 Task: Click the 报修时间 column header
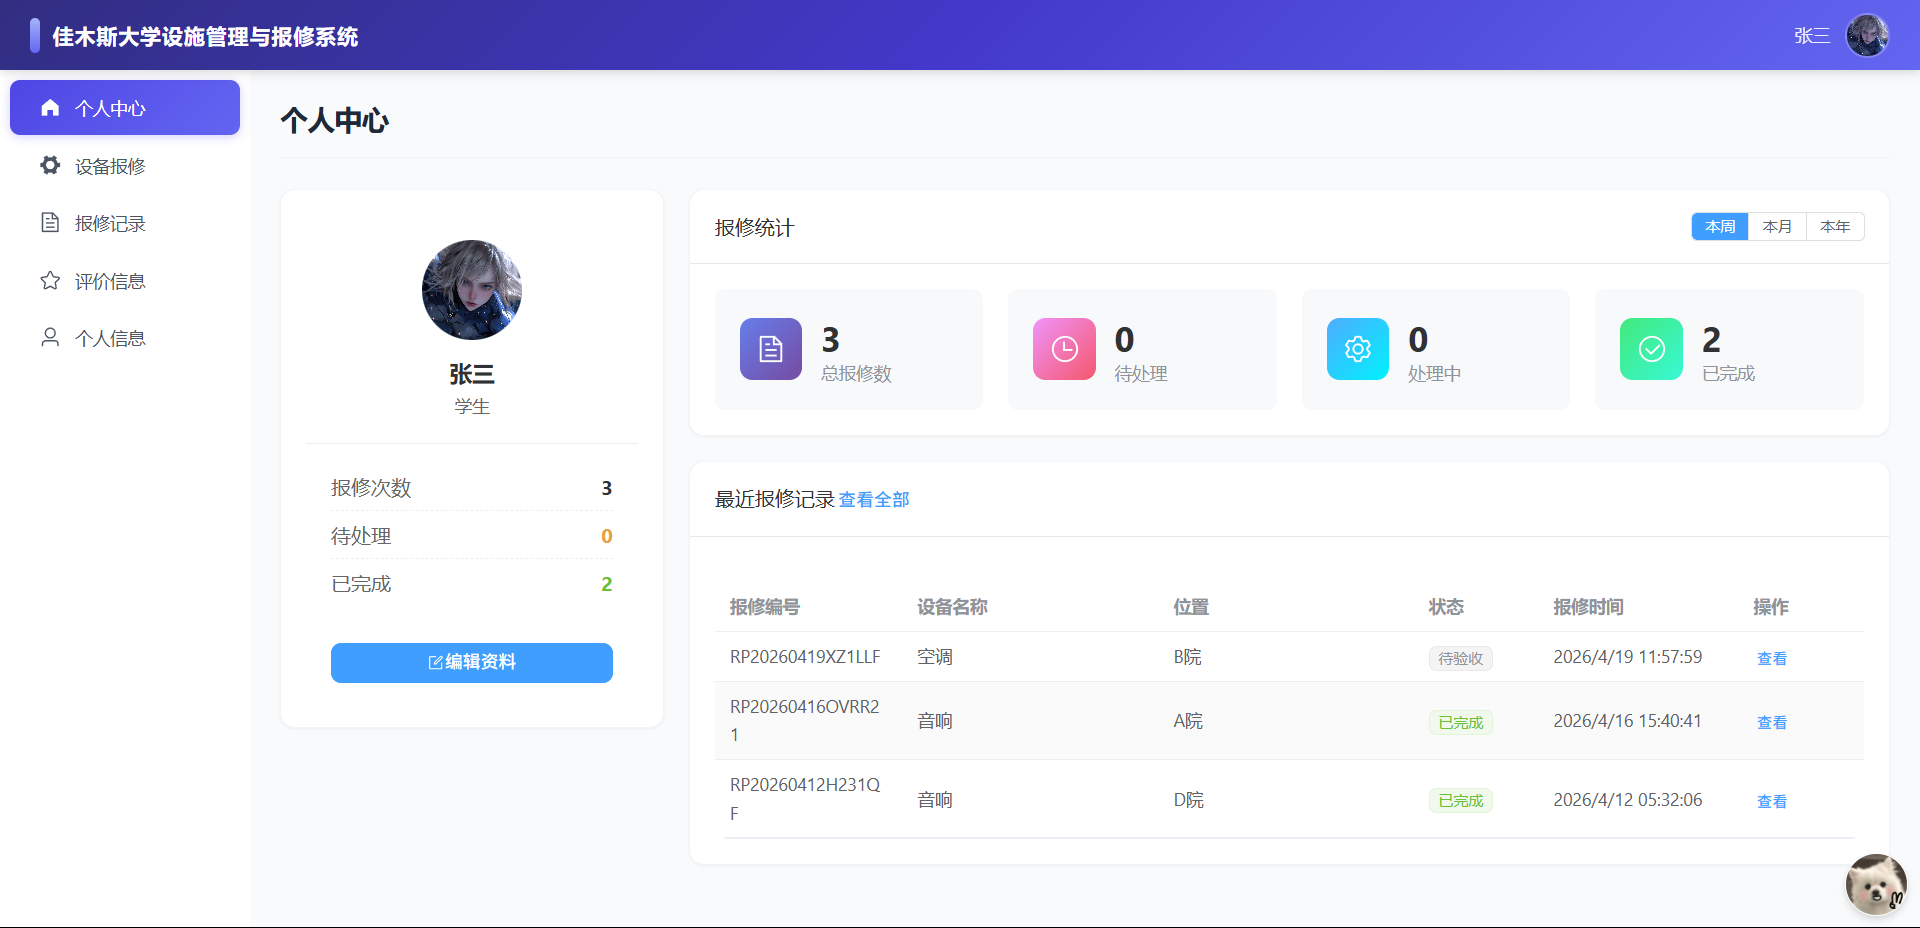click(1588, 607)
